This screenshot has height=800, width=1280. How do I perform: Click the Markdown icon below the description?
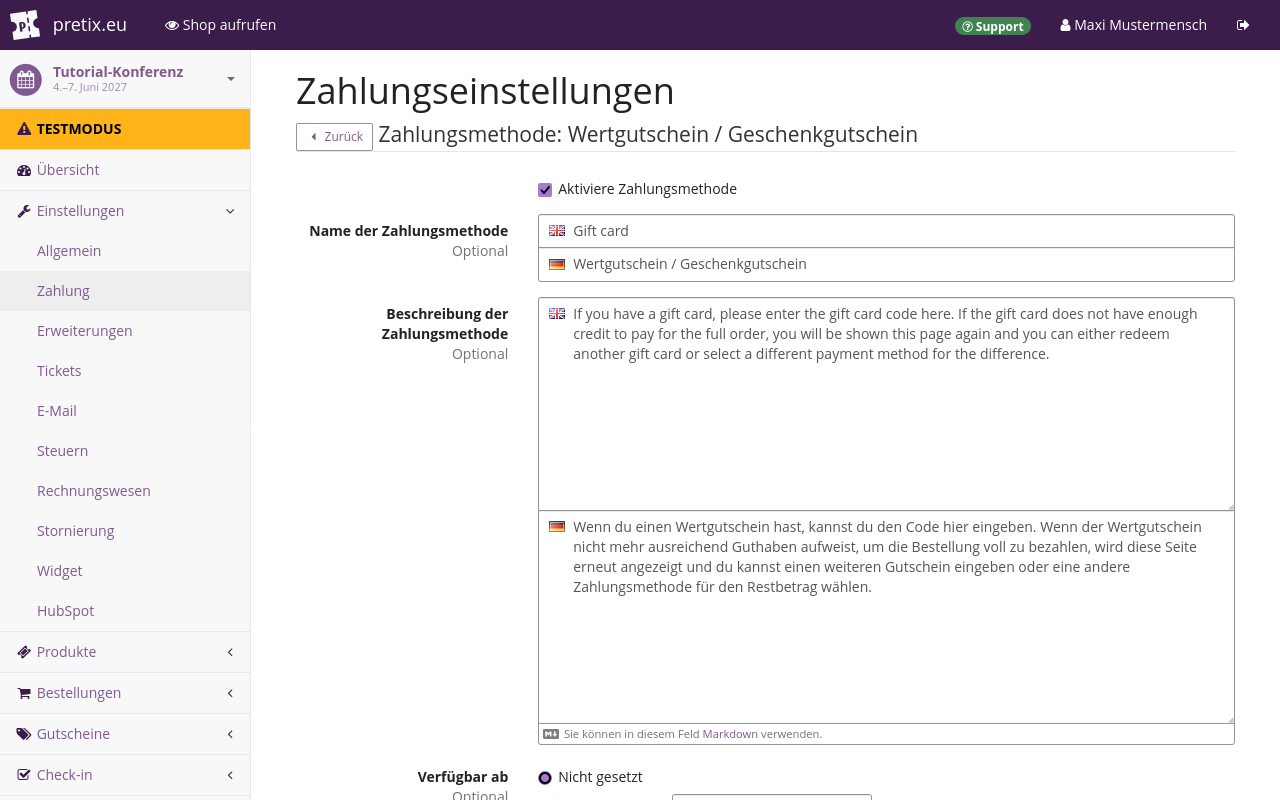[x=551, y=734]
